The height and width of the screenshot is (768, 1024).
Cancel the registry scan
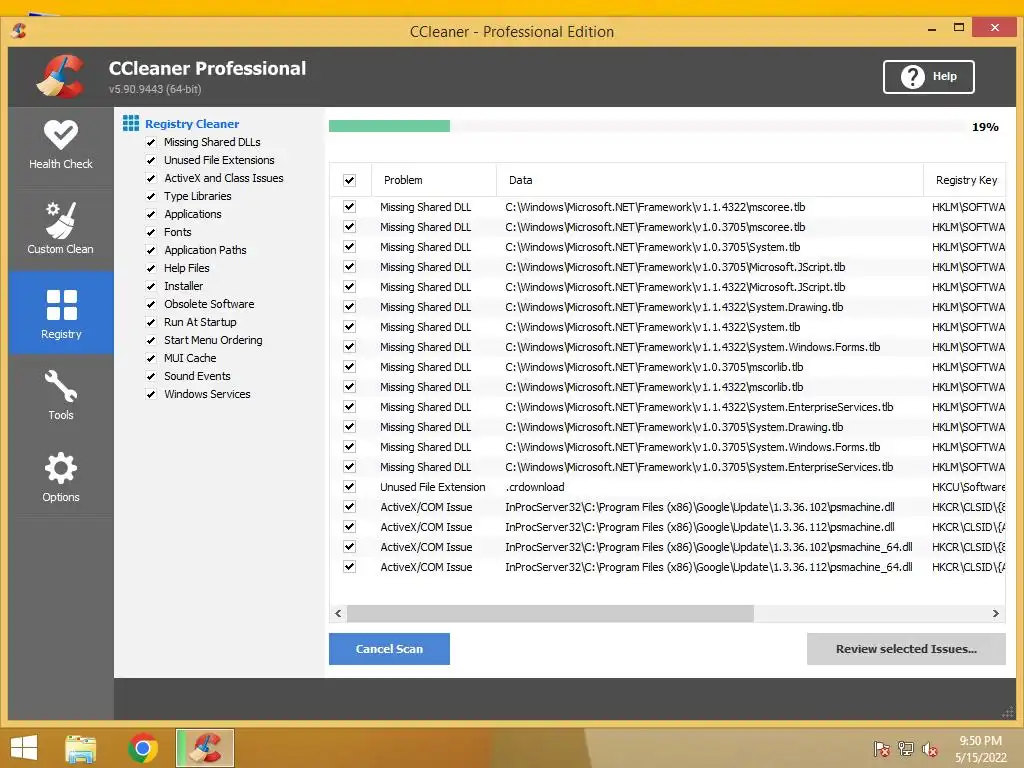pos(389,649)
